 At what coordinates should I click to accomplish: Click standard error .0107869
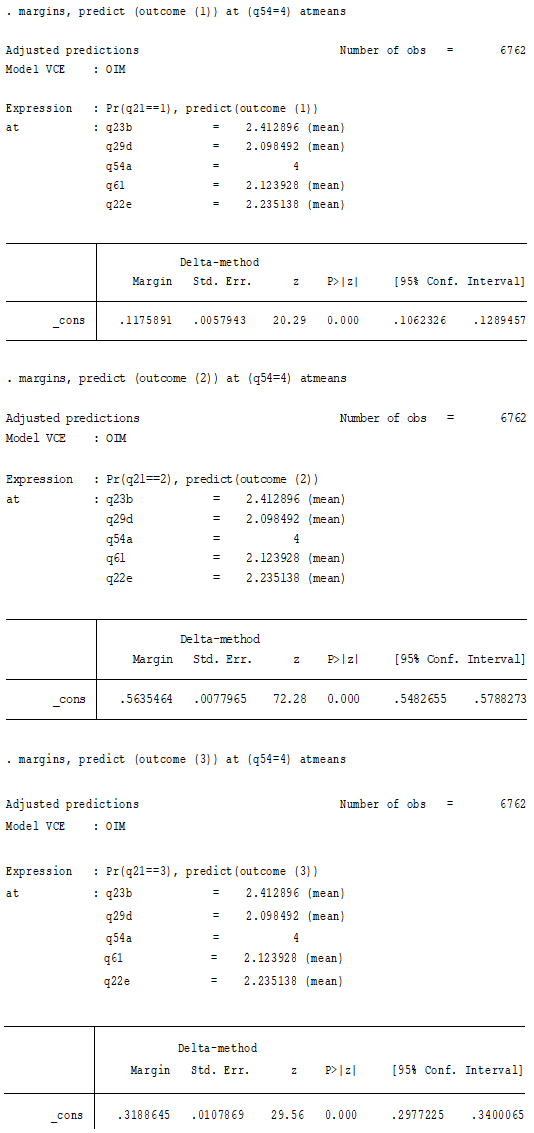[x=218, y=1115]
